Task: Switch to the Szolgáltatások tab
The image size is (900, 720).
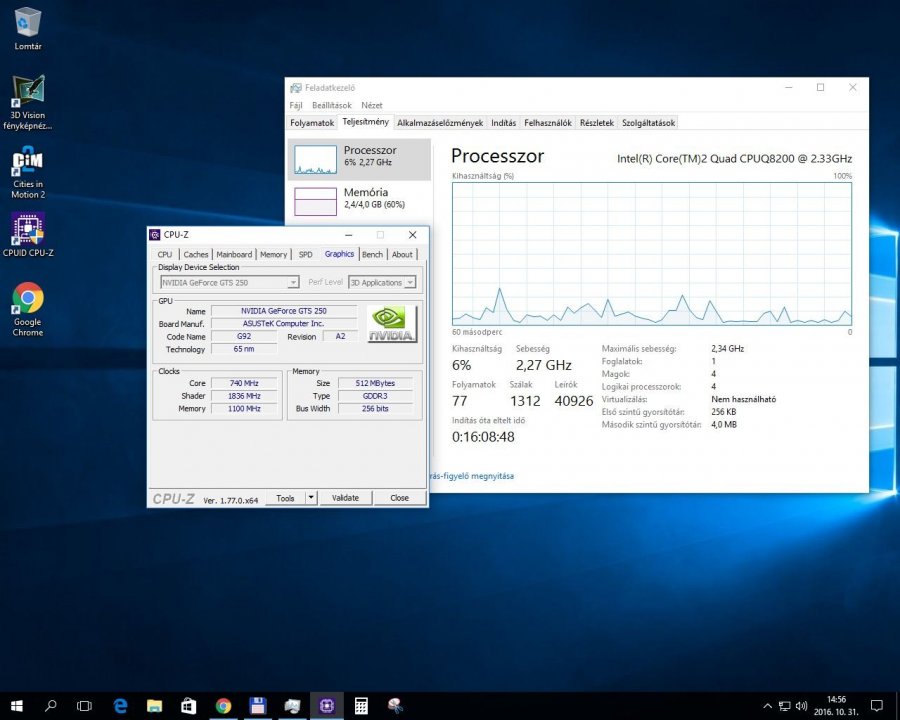Action: tap(648, 123)
